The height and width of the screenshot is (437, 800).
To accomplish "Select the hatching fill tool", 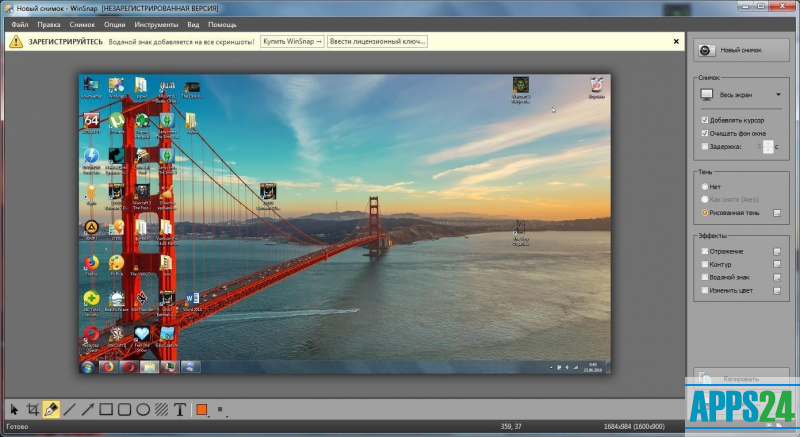I will (161, 409).
